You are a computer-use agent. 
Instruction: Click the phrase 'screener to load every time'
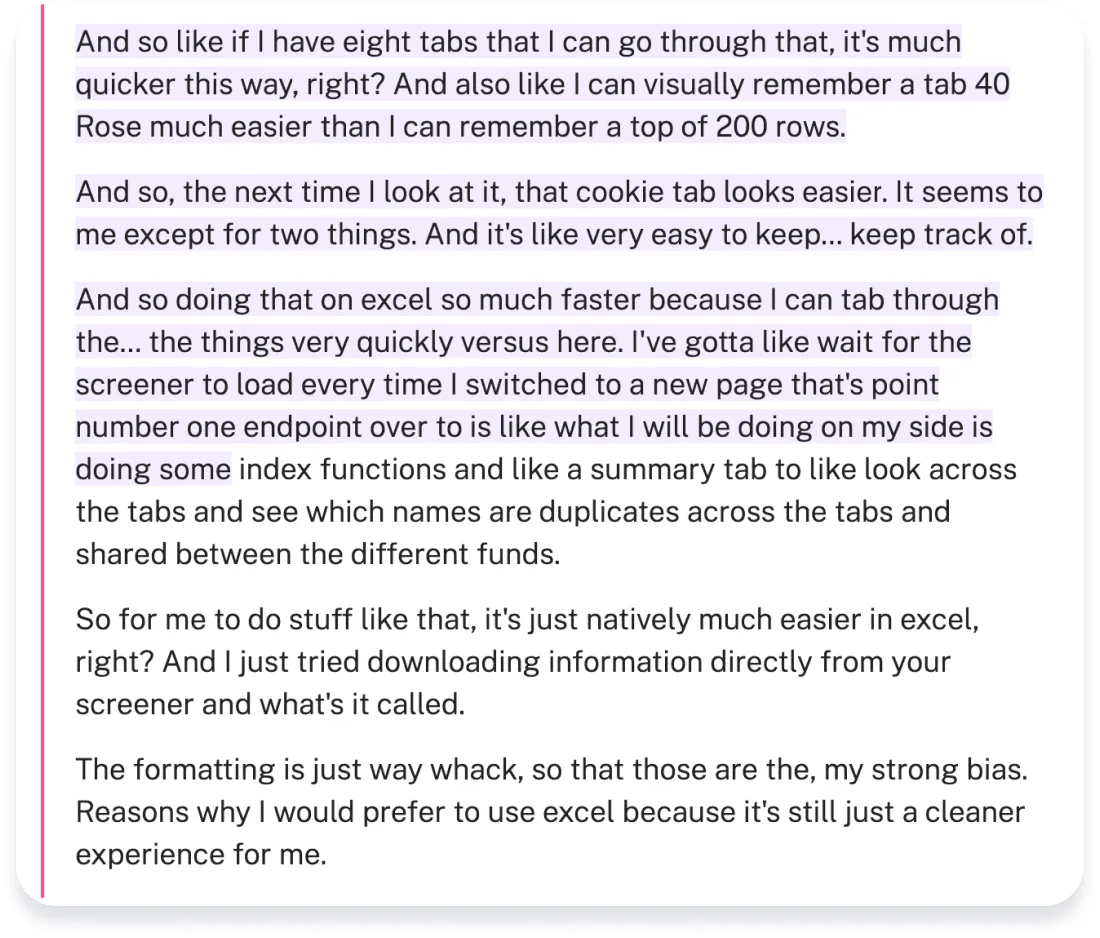click(x=259, y=385)
